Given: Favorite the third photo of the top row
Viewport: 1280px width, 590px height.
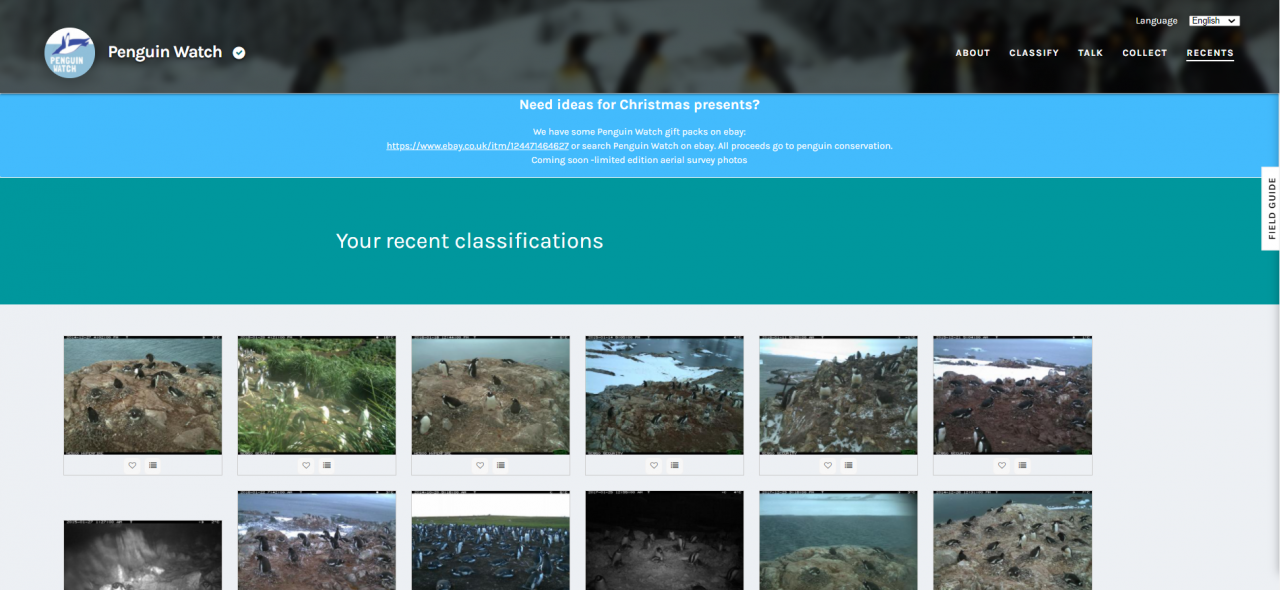Looking at the screenshot, I should 480,465.
